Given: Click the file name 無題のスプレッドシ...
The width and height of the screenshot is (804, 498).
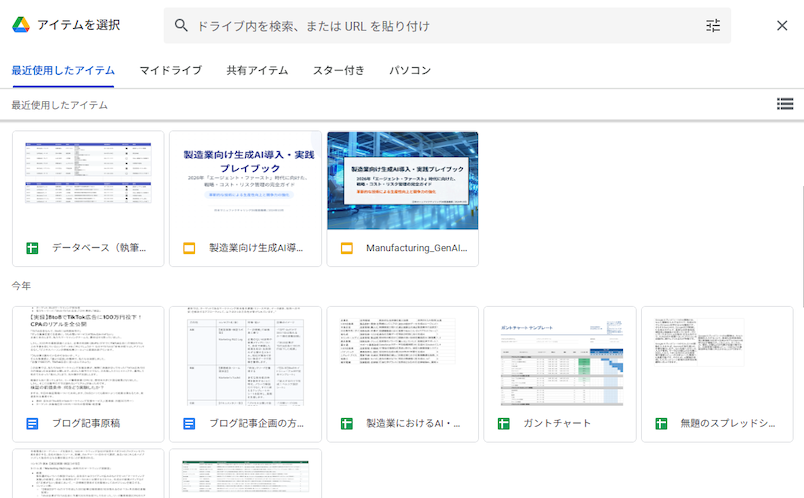Looking at the screenshot, I should point(728,424).
